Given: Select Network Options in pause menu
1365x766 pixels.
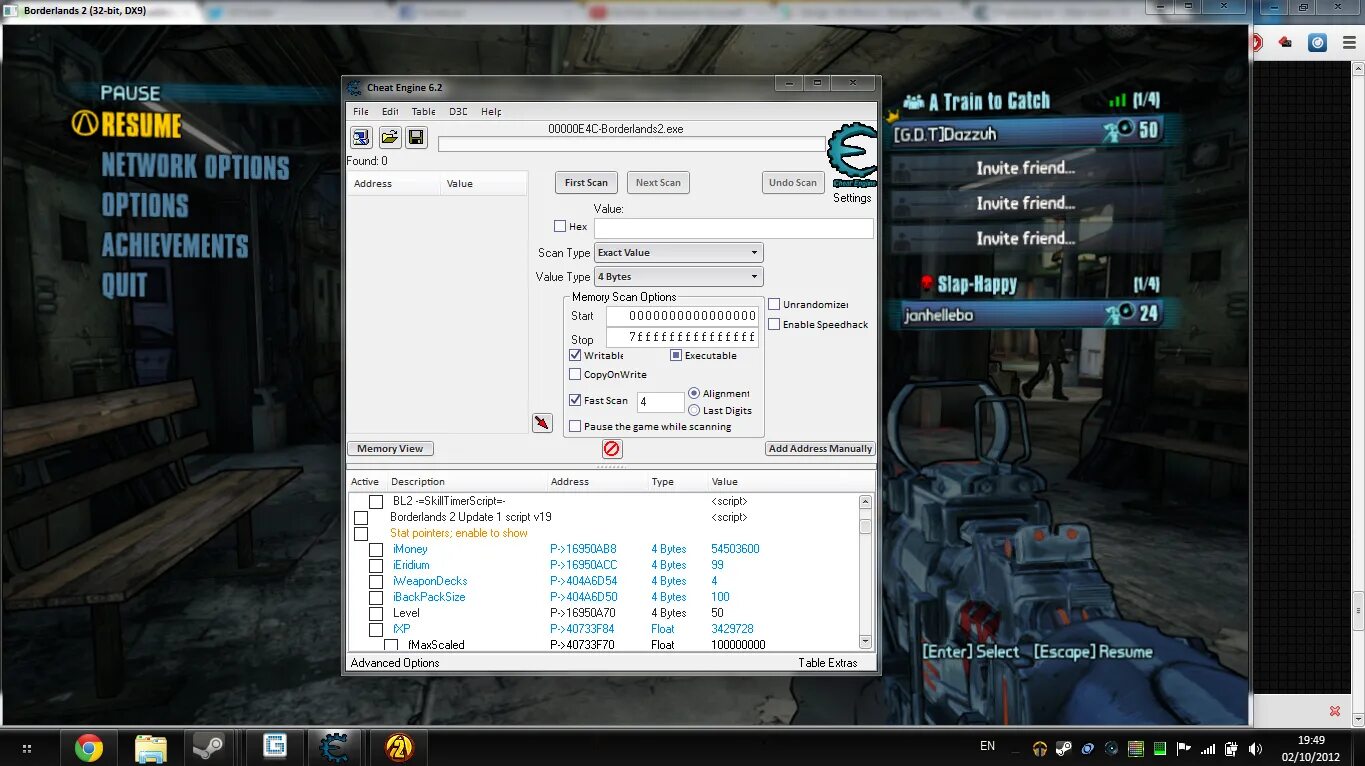Looking at the screenshot, I should click(x=195, y=166).
